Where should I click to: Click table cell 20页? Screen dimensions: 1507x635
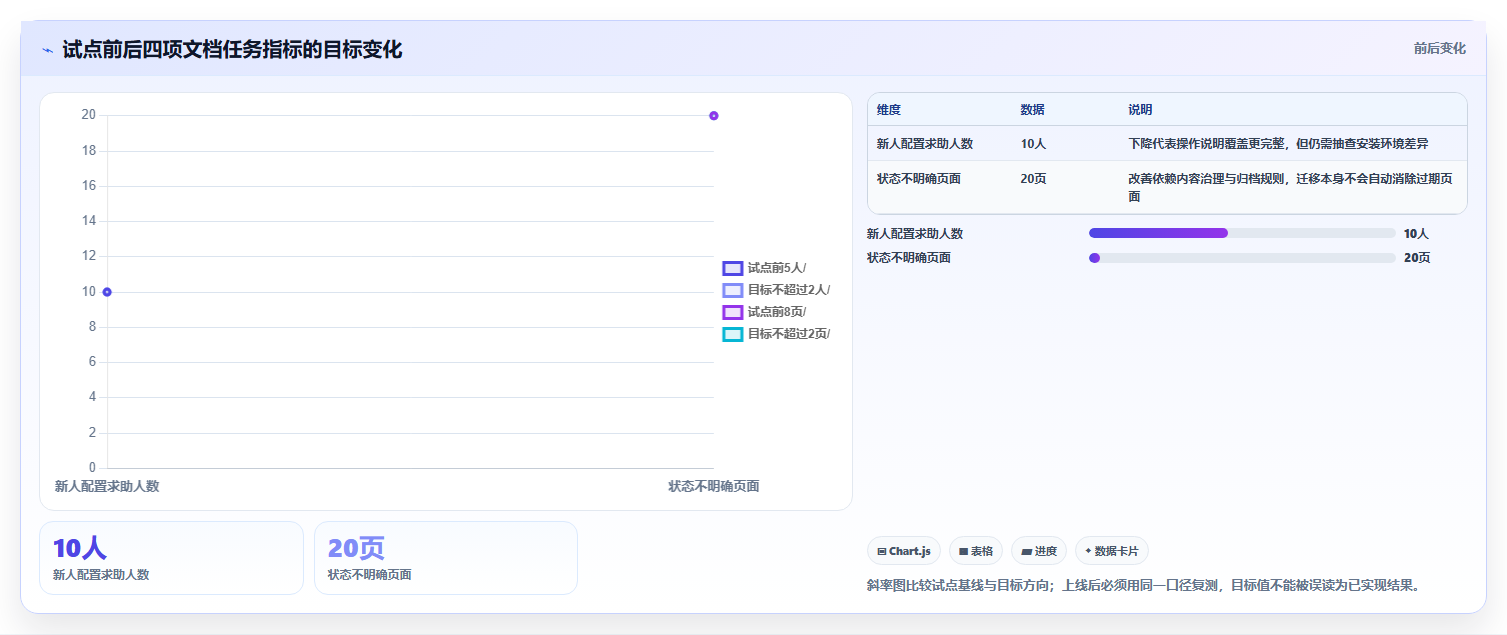pos(1033,179)
